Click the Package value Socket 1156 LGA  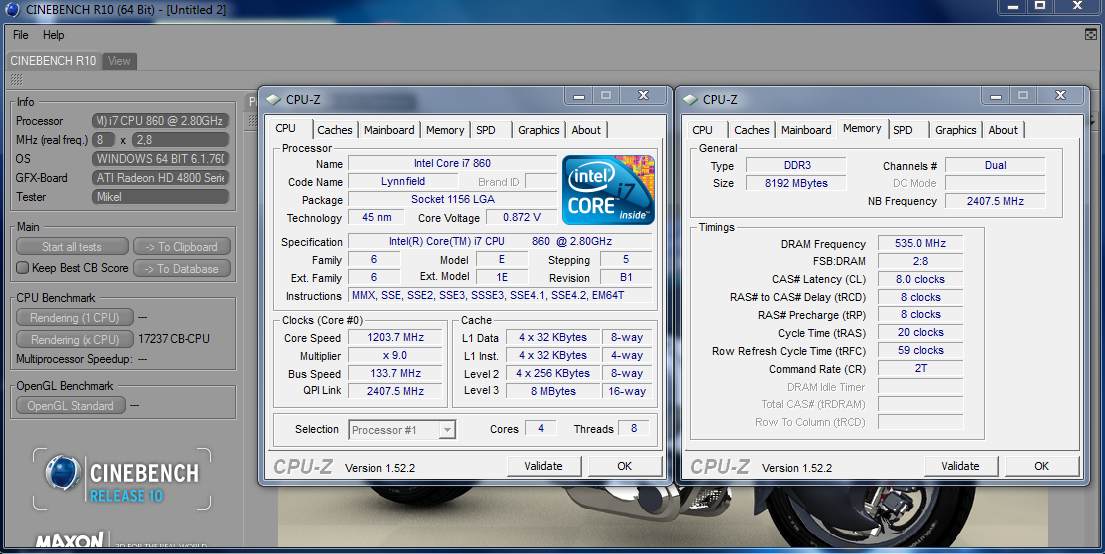[452, 199]
